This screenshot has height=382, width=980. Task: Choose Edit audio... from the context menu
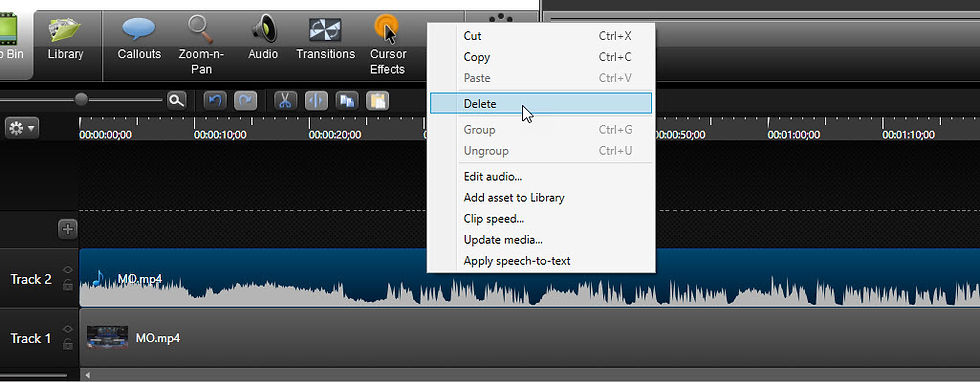click(541, 177)
